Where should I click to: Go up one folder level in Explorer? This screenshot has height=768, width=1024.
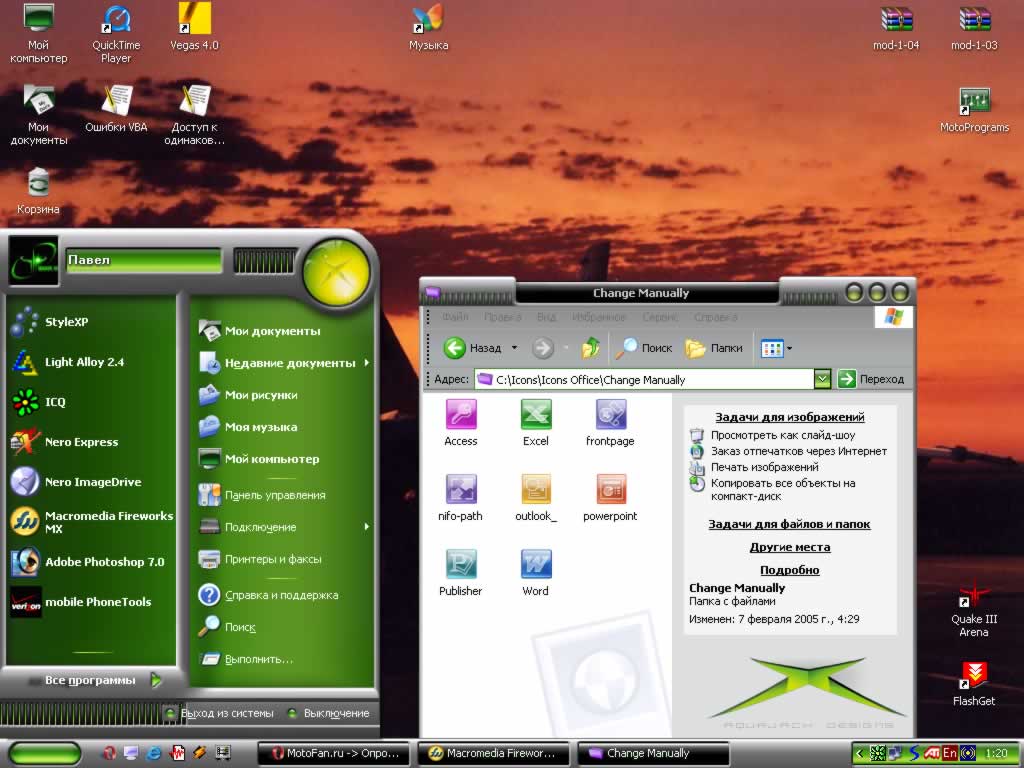[x=590, y=348]
